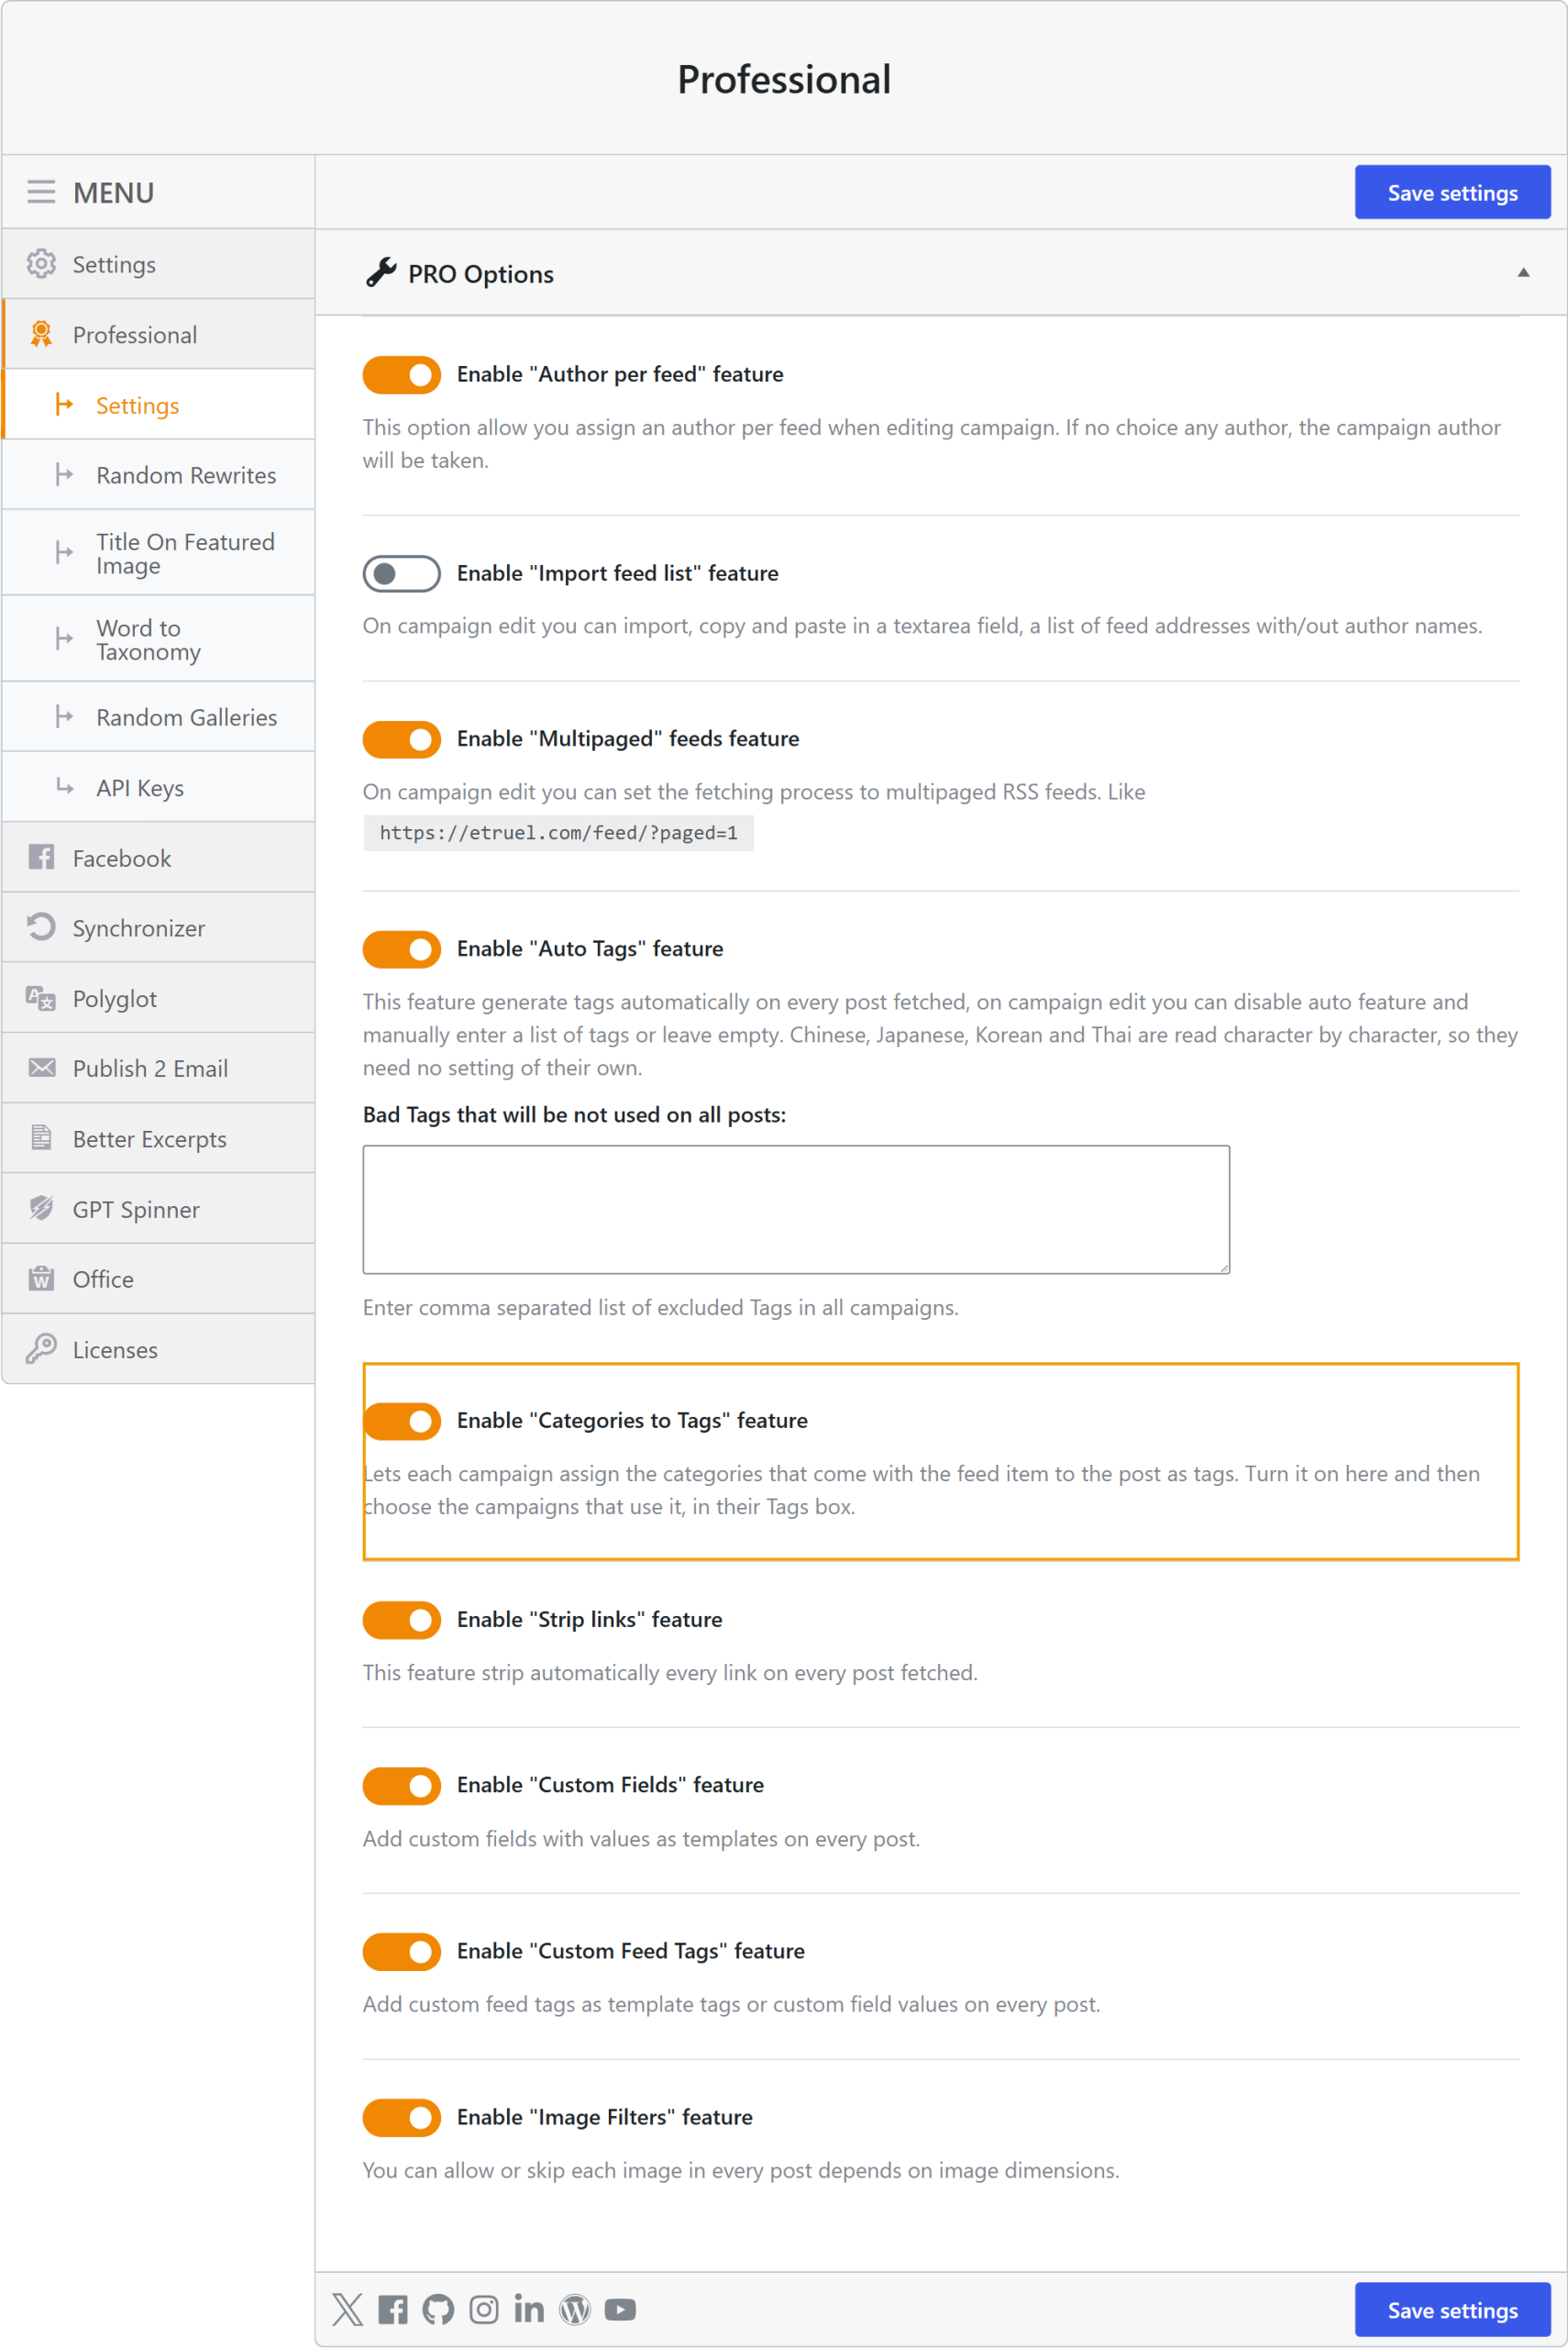
Task: Click the bottom Save settings button
Action: tap(1452, 2309)
